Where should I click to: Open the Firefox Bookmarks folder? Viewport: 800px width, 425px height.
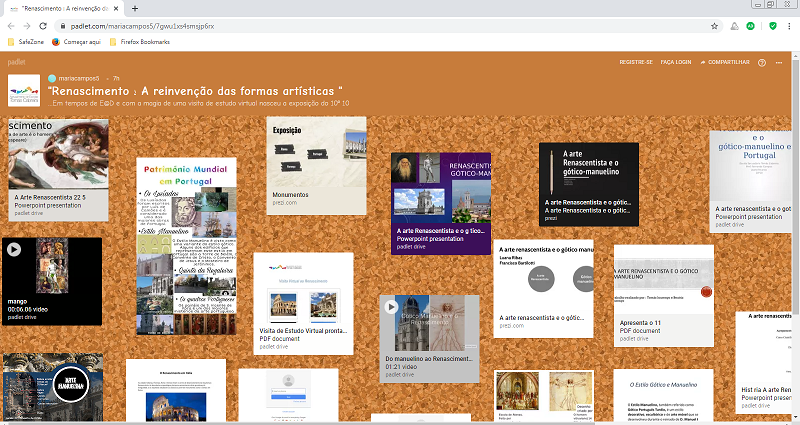[140, 42]
